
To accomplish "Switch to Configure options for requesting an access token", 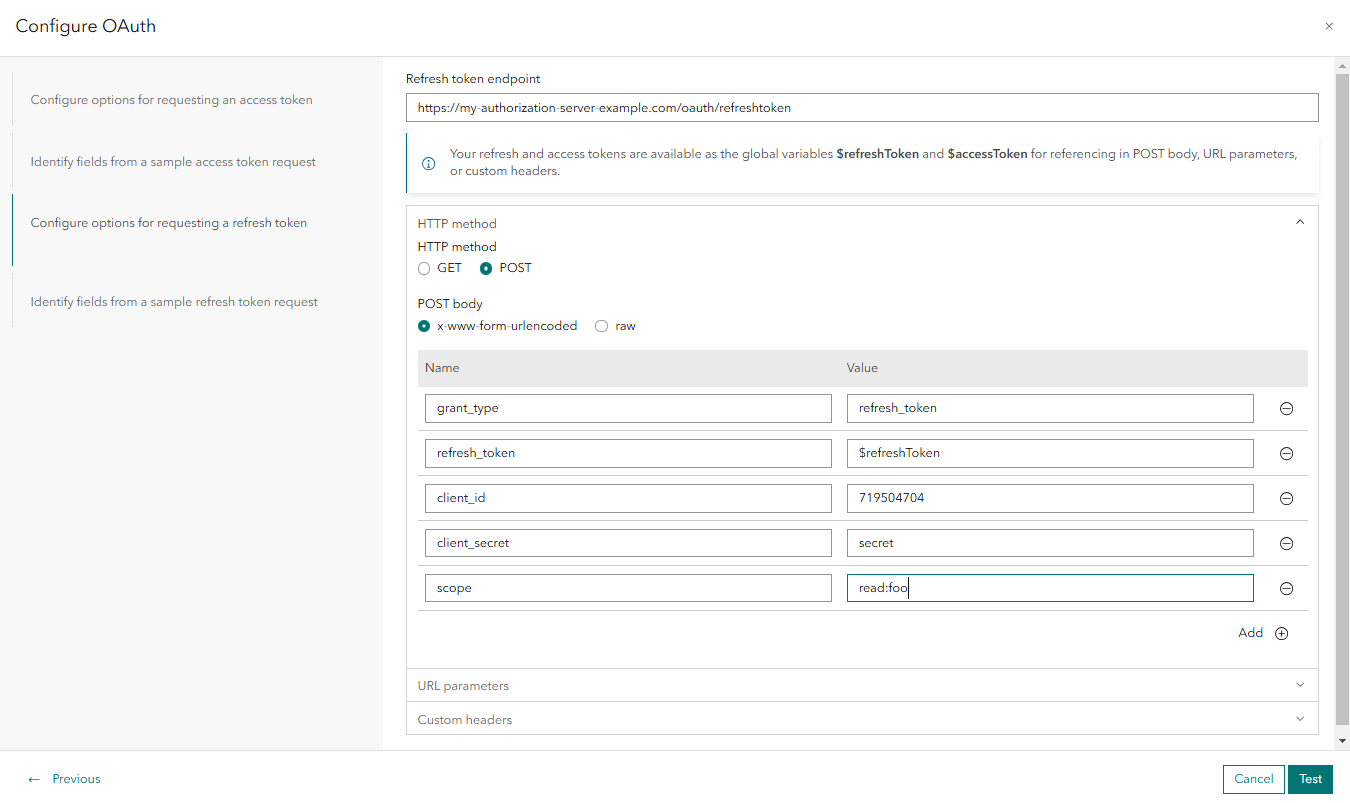I will click(x=172, y=100).
